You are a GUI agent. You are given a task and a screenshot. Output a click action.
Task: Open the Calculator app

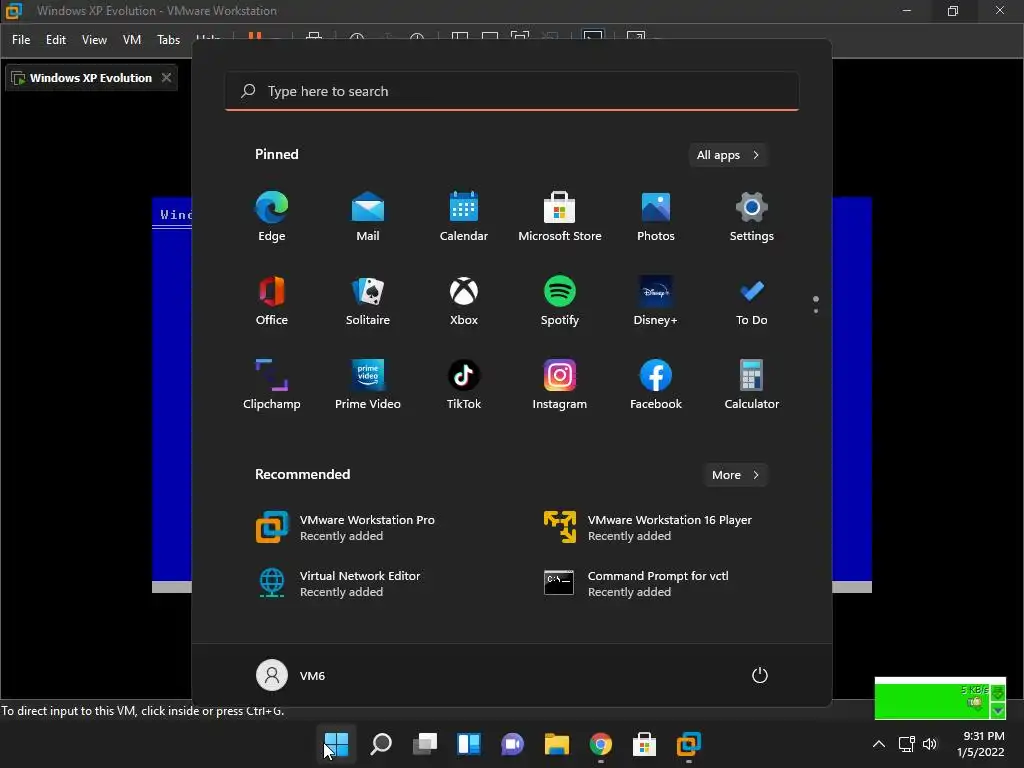(752, 385)
